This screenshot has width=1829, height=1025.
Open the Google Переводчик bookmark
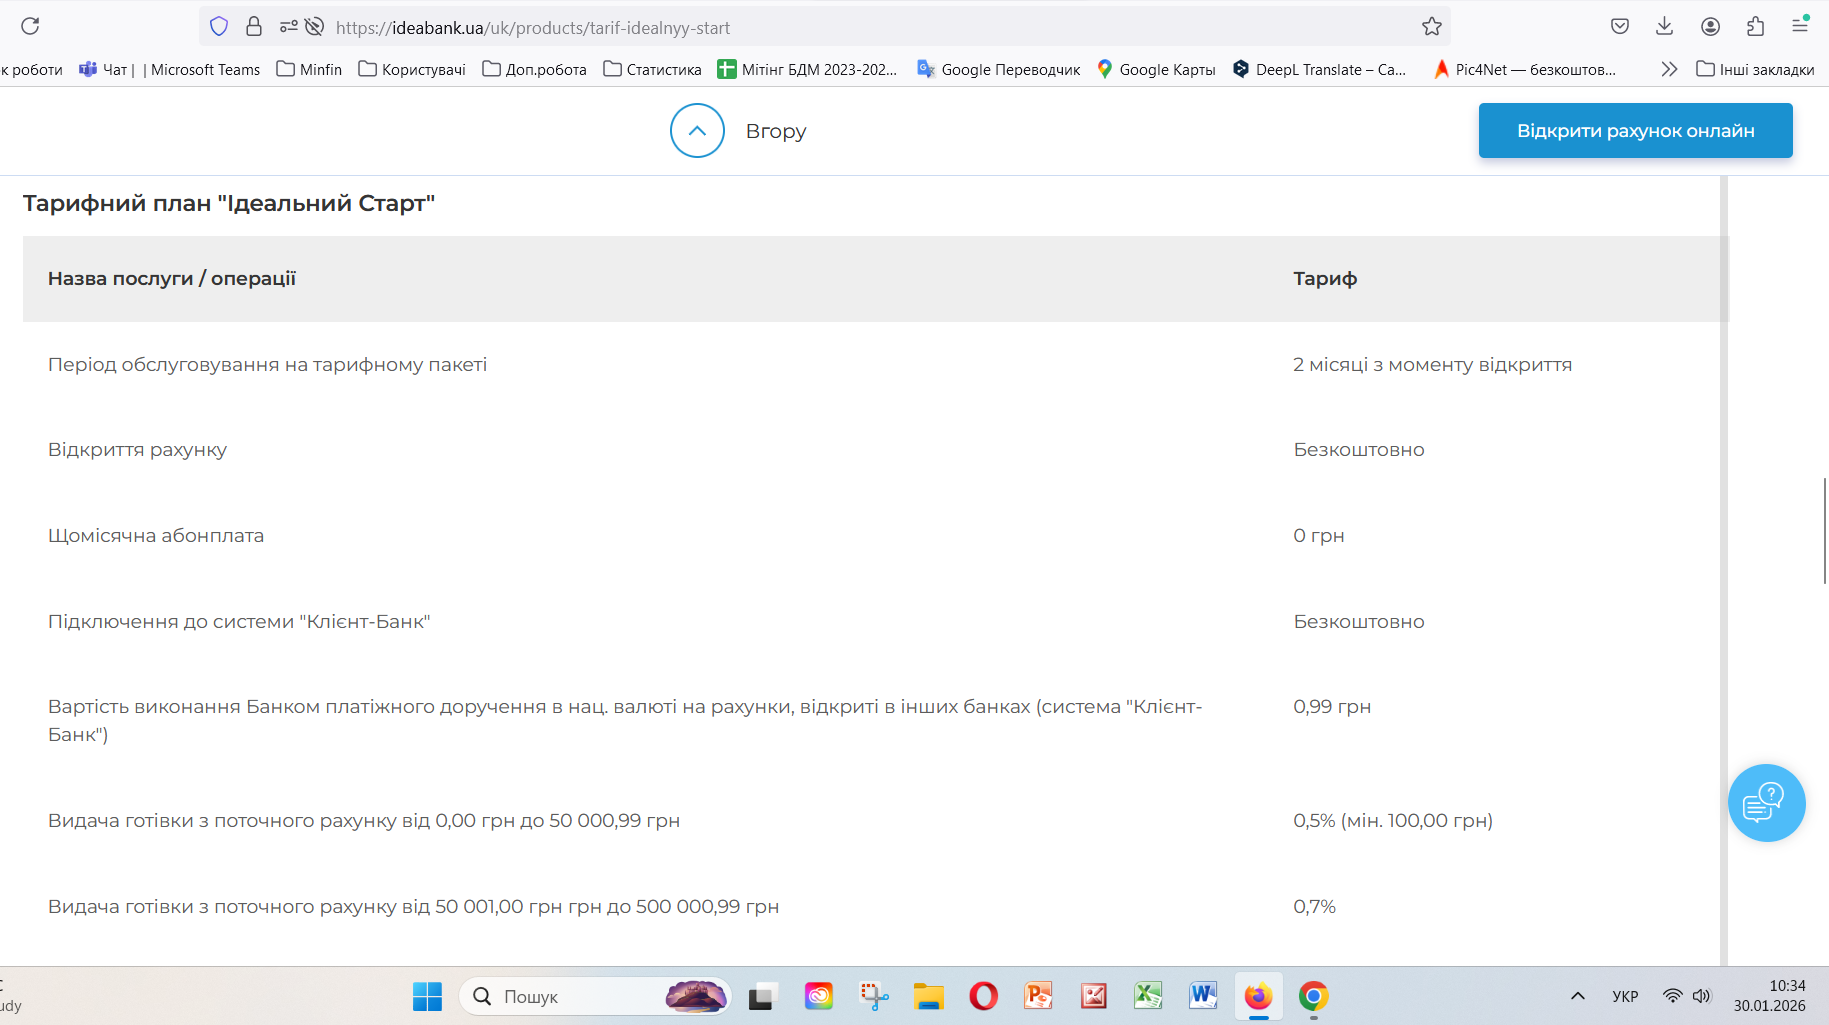[x=999, y=69]
